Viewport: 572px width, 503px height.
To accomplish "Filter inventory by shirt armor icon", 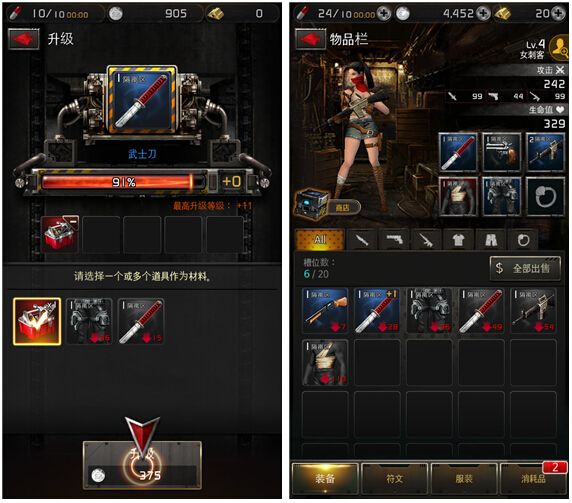I will [458, 240].
